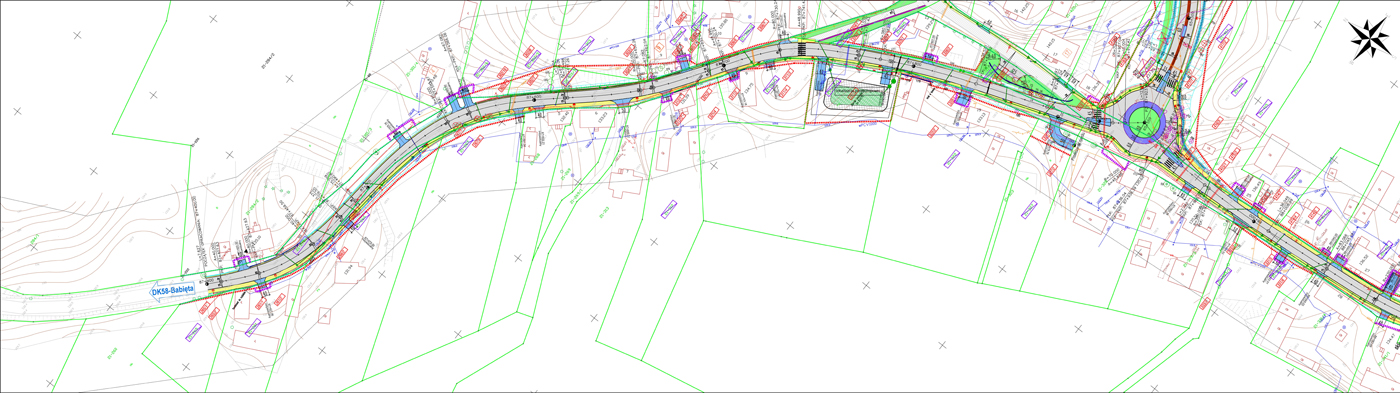Click the blue driveway pair at road's left bend
The height and width of the screenshot is (393, 1400).
tap(460, 99)
